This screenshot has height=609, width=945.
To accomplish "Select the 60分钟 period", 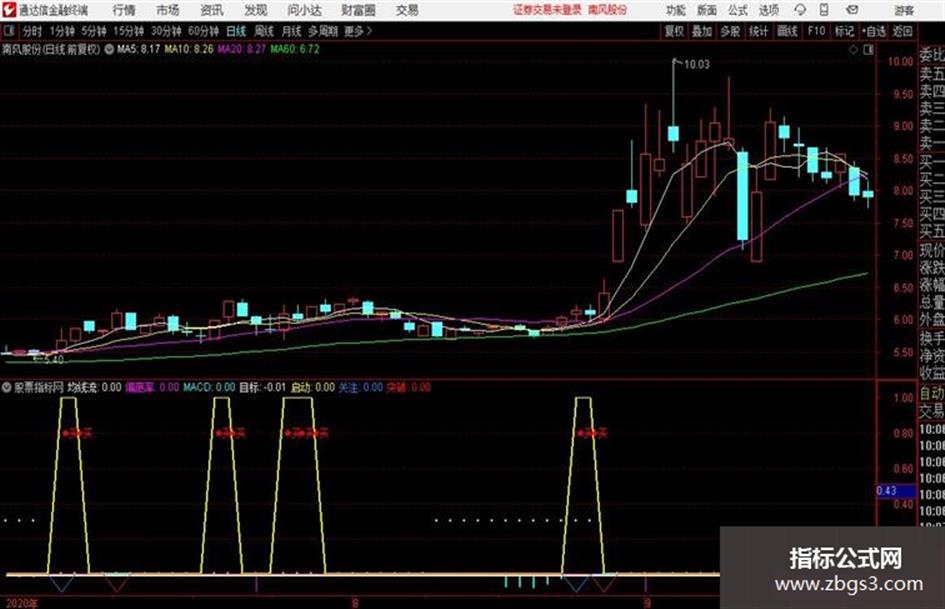I will coord(203,31).
